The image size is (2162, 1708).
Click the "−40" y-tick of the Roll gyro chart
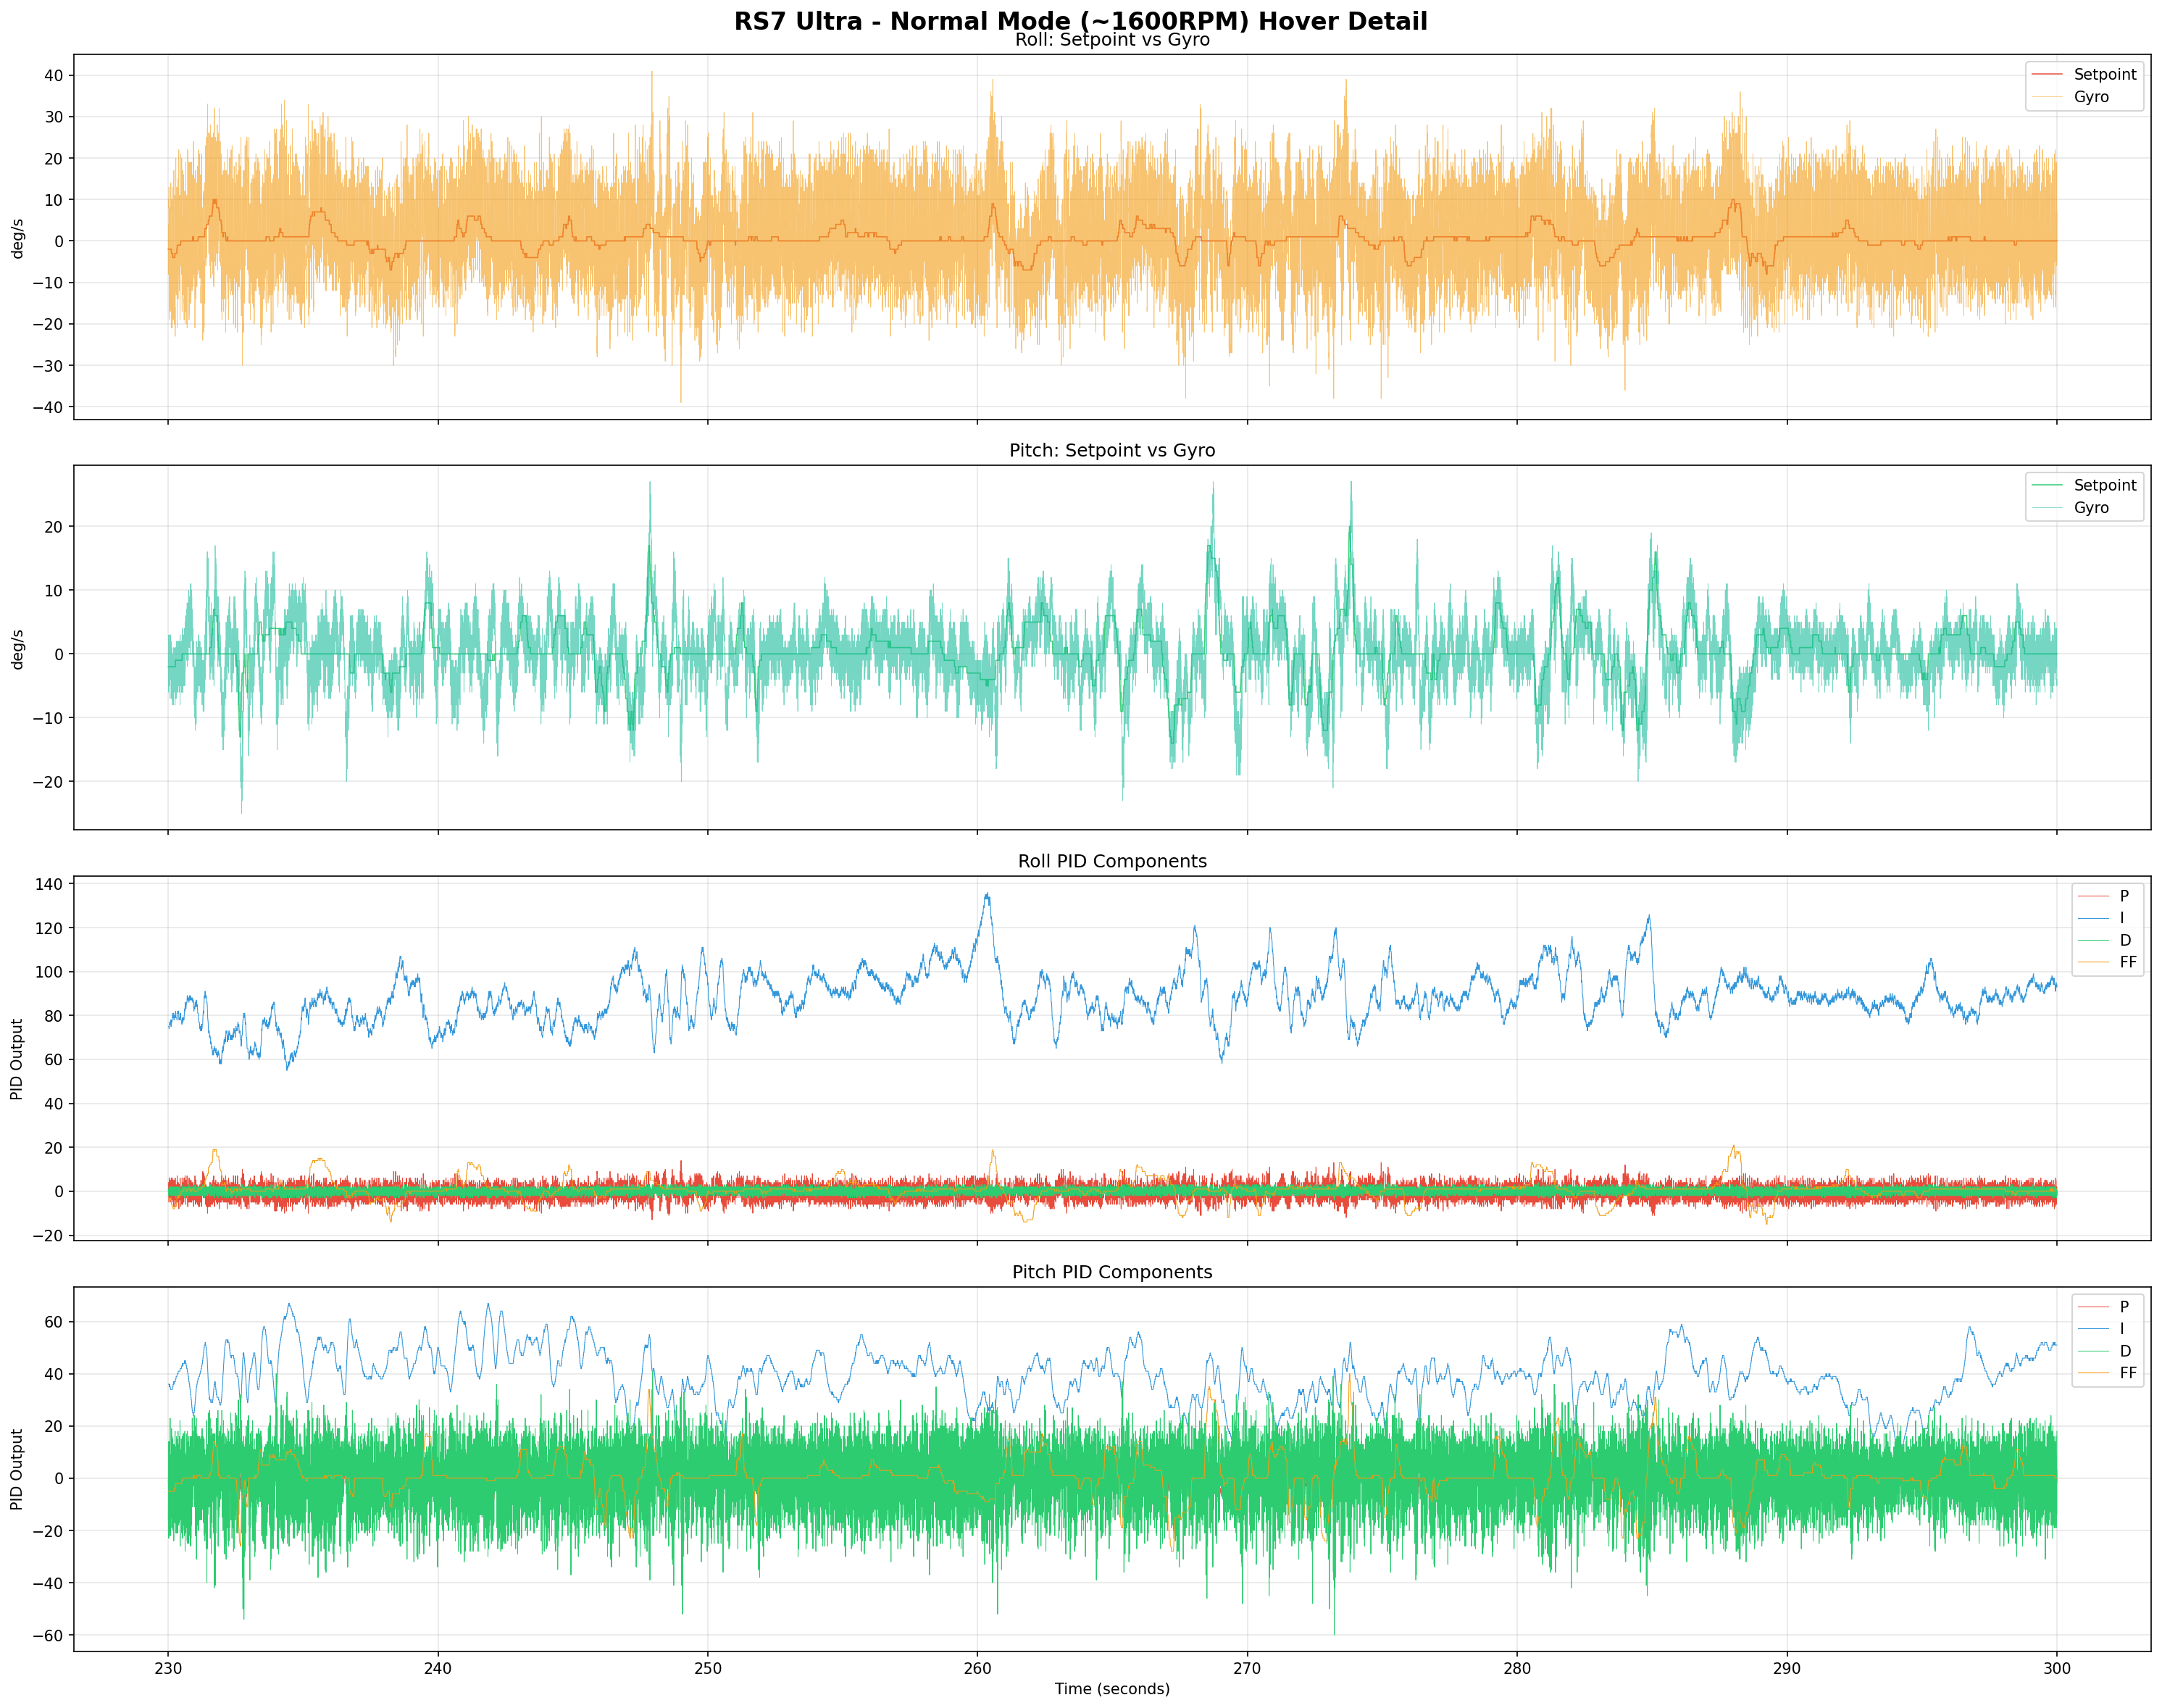click(46, 408)
